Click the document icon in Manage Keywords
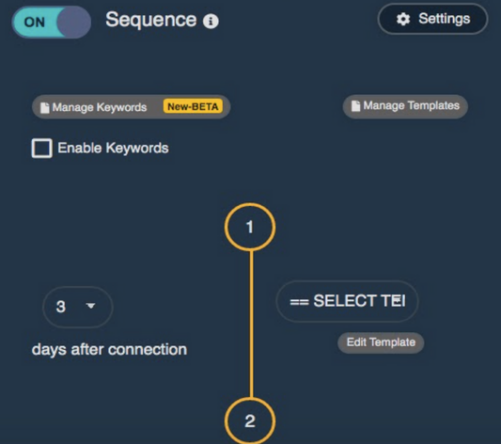This screenshot has width=501, height=444. pyautogui.click(x=44, y=108)
